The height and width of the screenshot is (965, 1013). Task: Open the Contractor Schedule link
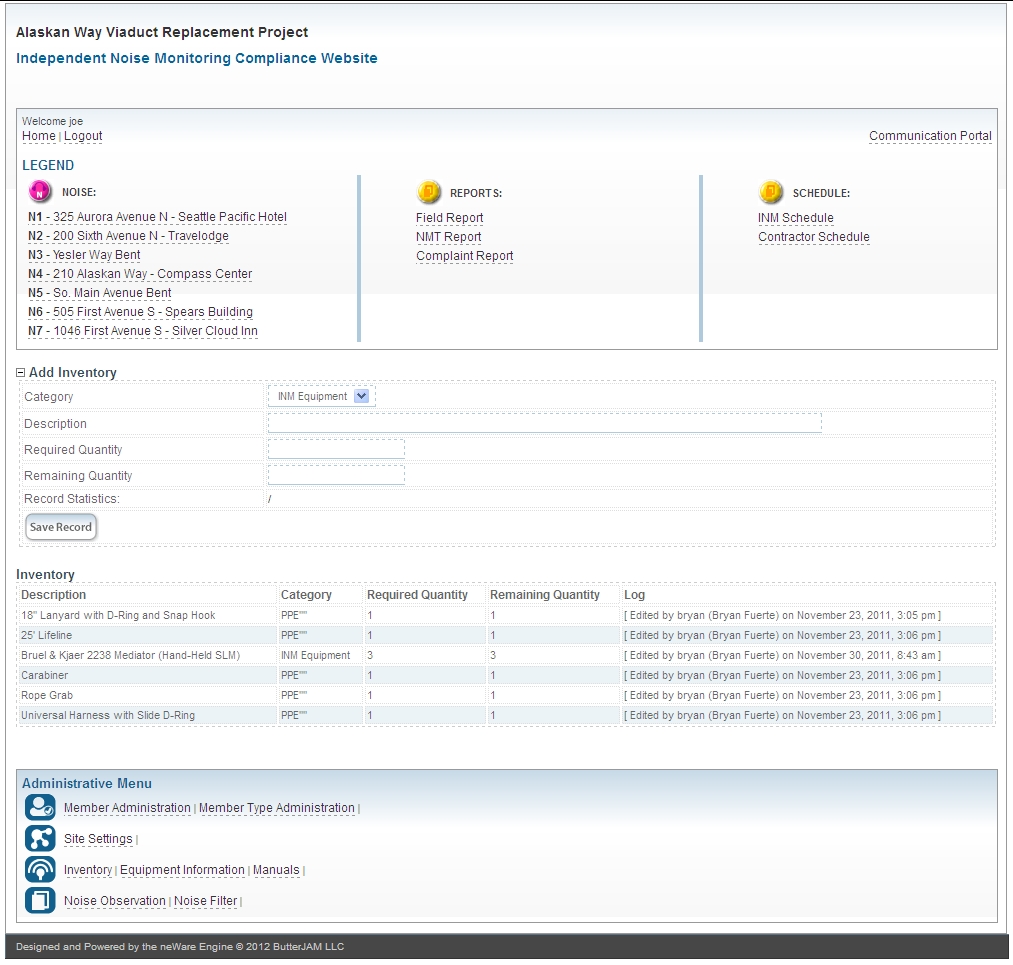pyautogui.click(x=813, y=237)
